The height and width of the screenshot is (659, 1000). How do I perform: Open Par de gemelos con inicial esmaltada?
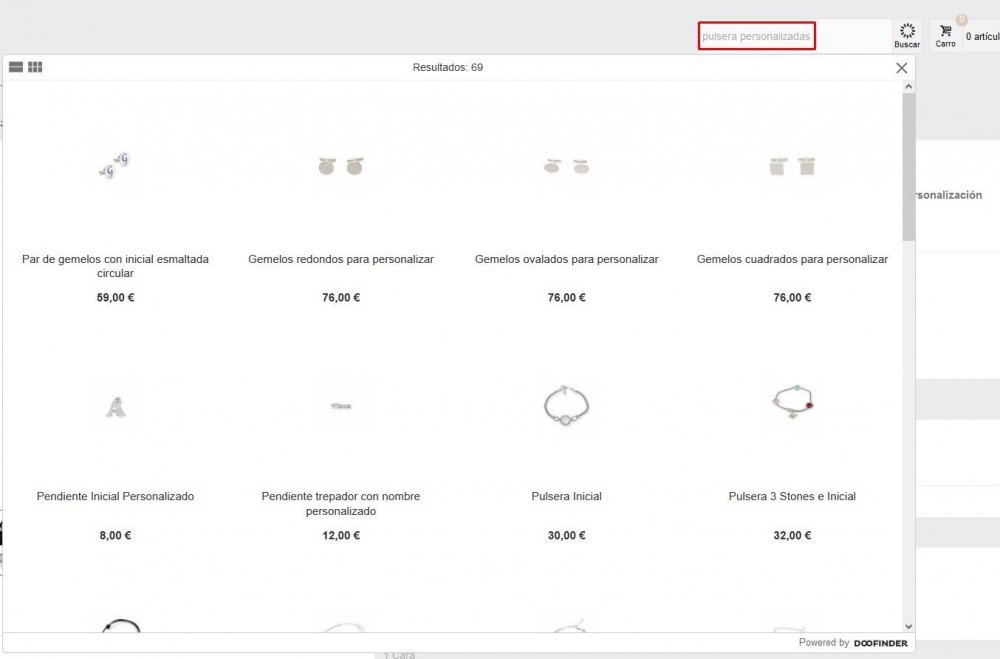[115, 165]
